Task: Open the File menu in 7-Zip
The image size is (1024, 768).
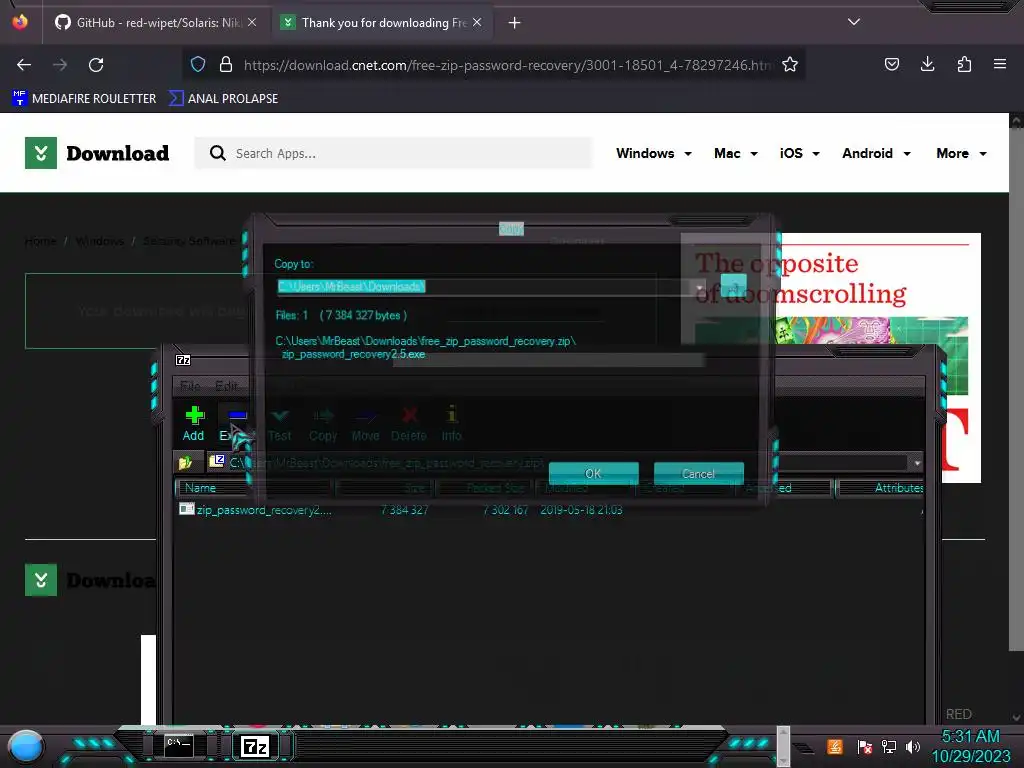Action: coord(190,386)
